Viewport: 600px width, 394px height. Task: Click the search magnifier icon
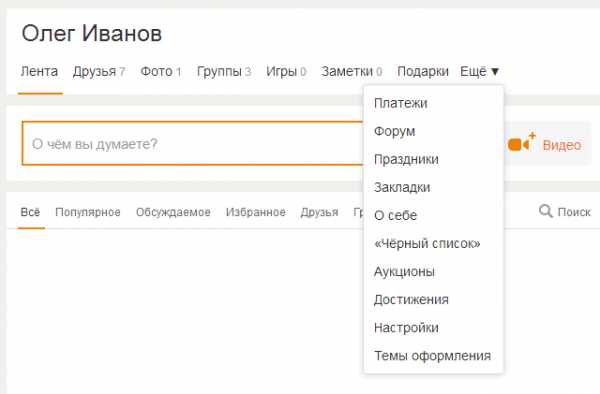[545, 211]
